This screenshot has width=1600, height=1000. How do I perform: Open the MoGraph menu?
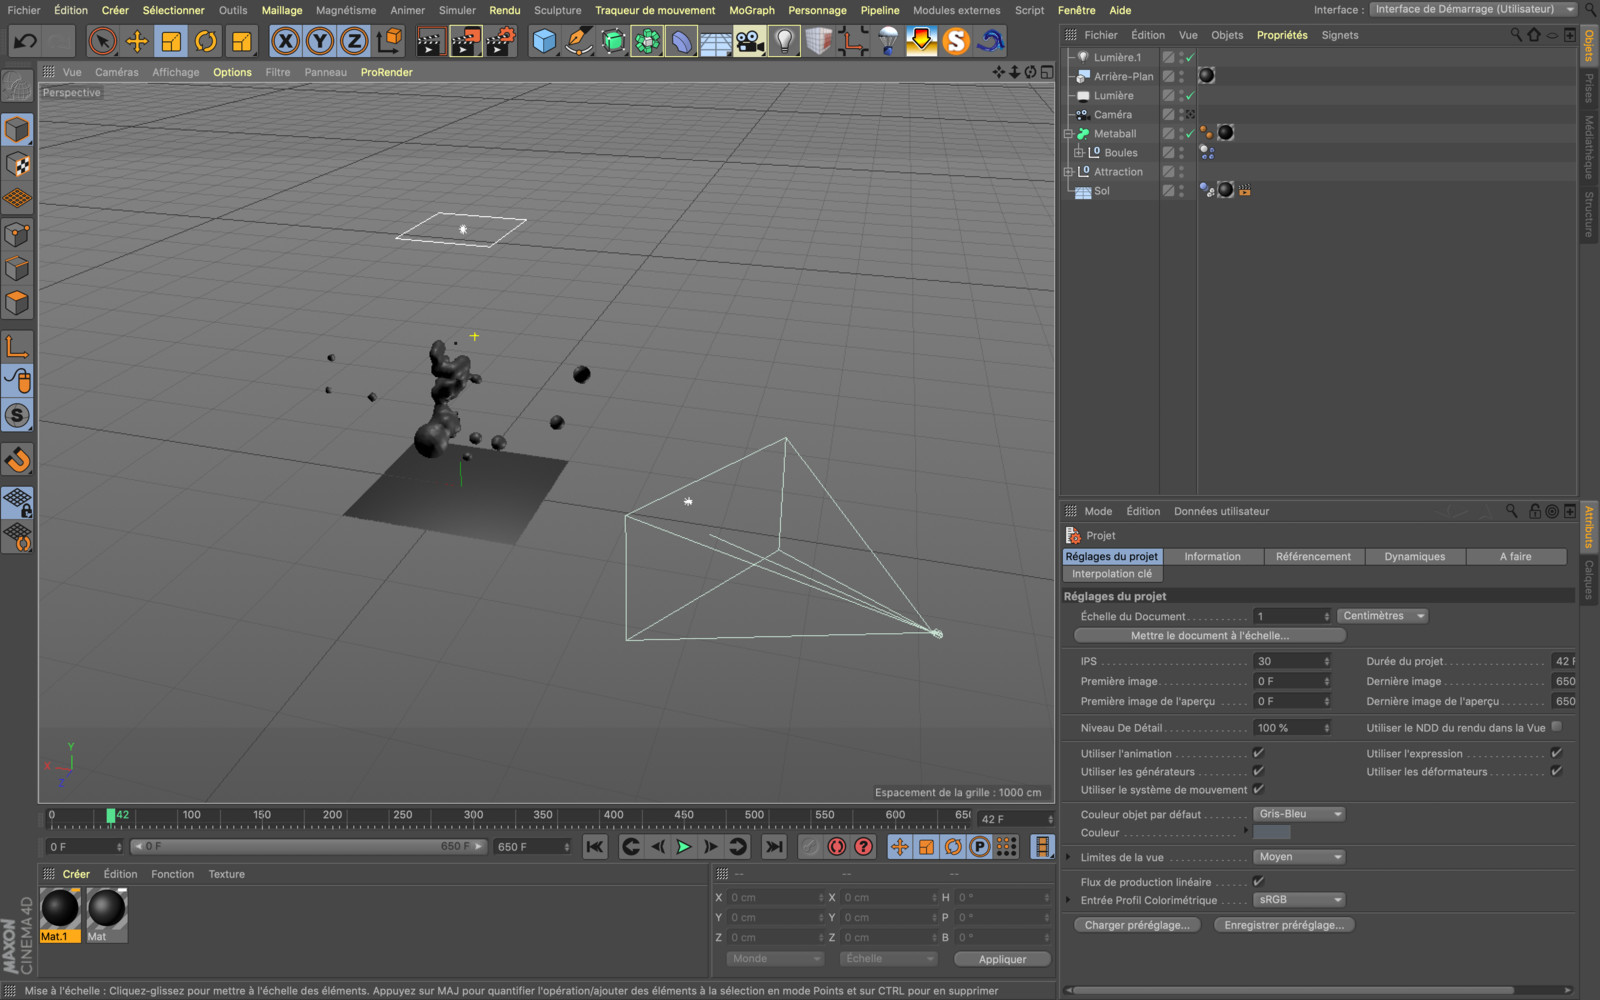(751, 10)
